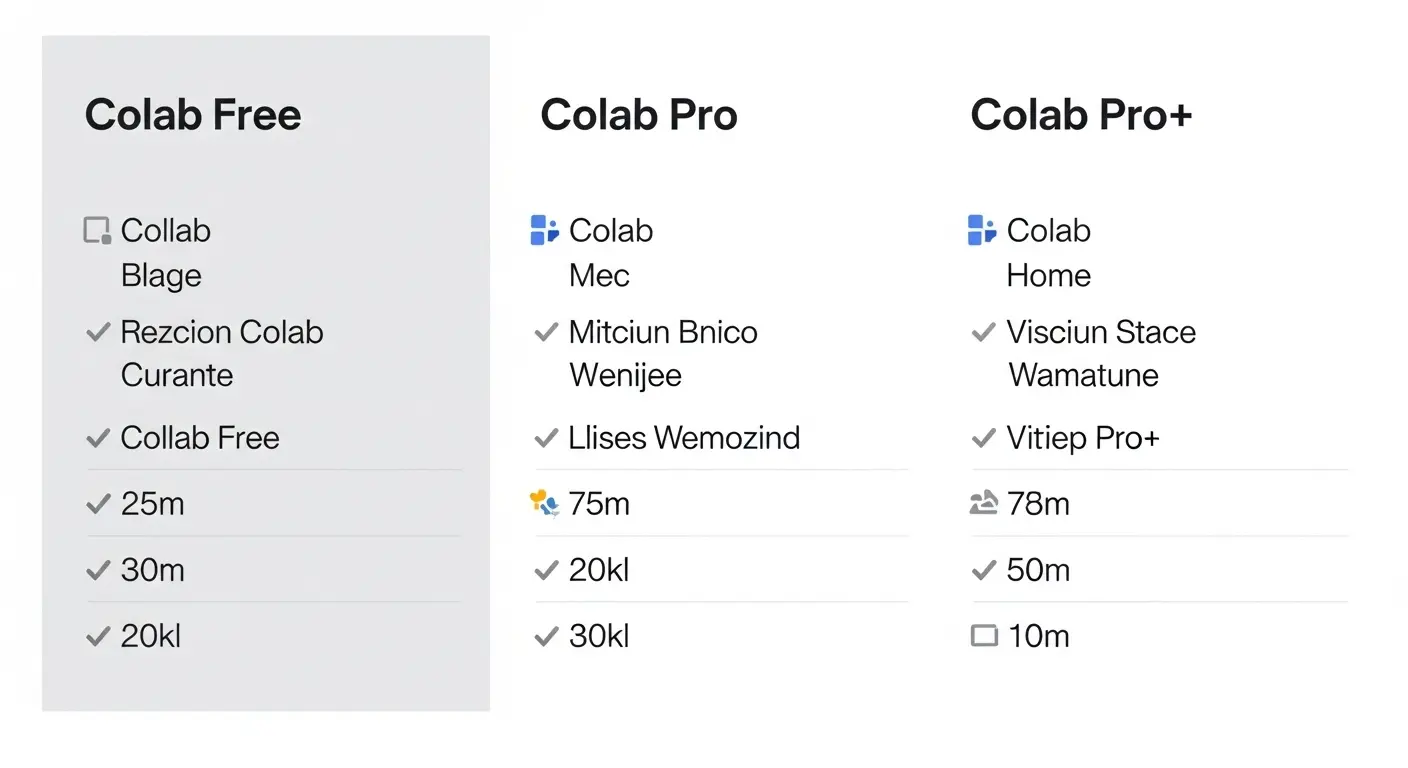Click the 50m entry under Colab Pro+

(1038, 570)
